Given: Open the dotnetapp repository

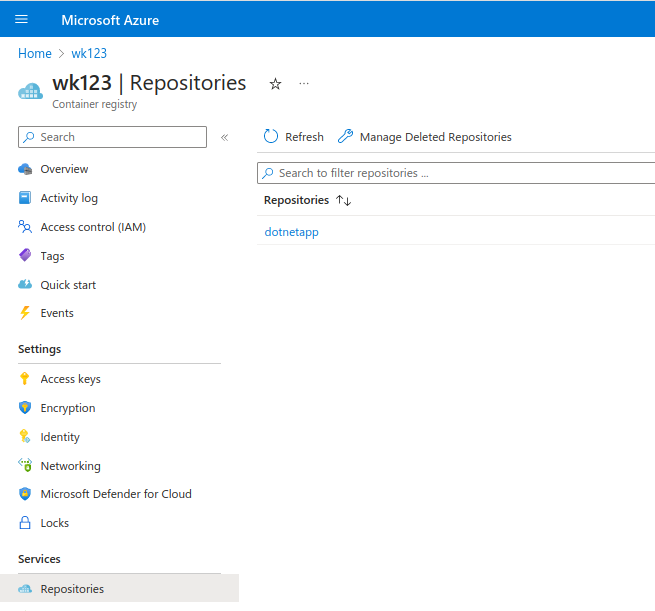Looking at the screenshot, I should coord(292,232).
